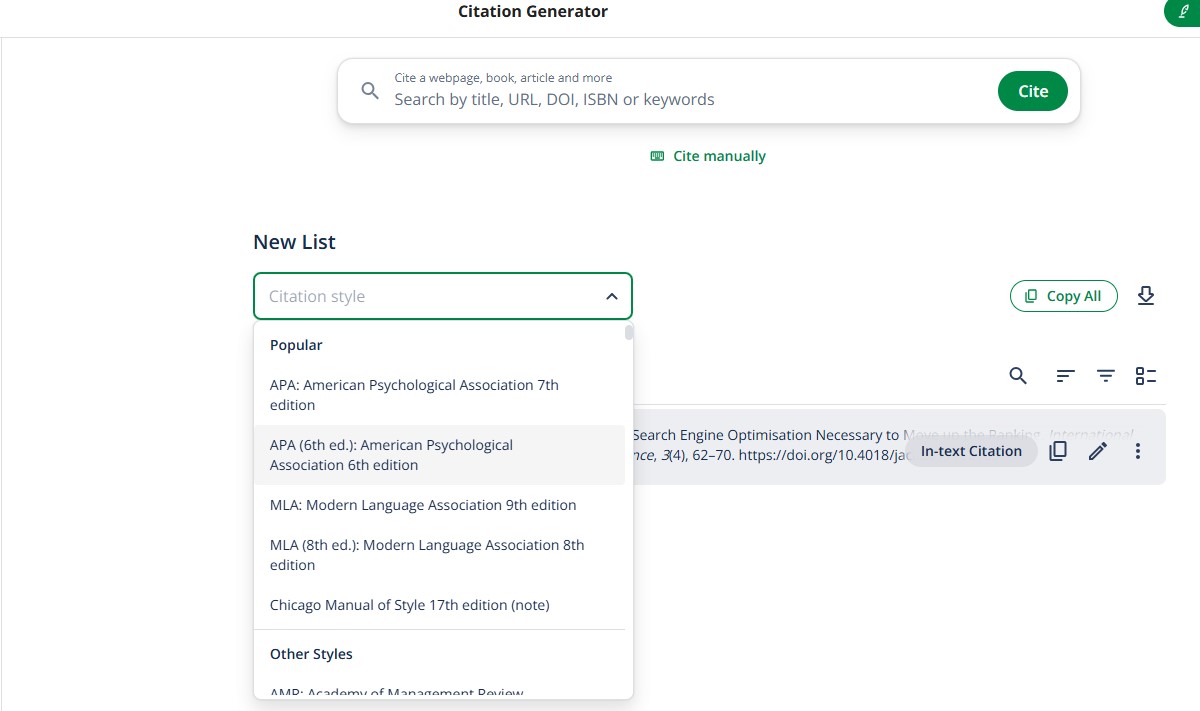Open search within the citation list
1200x711 pixels.
1018,376
